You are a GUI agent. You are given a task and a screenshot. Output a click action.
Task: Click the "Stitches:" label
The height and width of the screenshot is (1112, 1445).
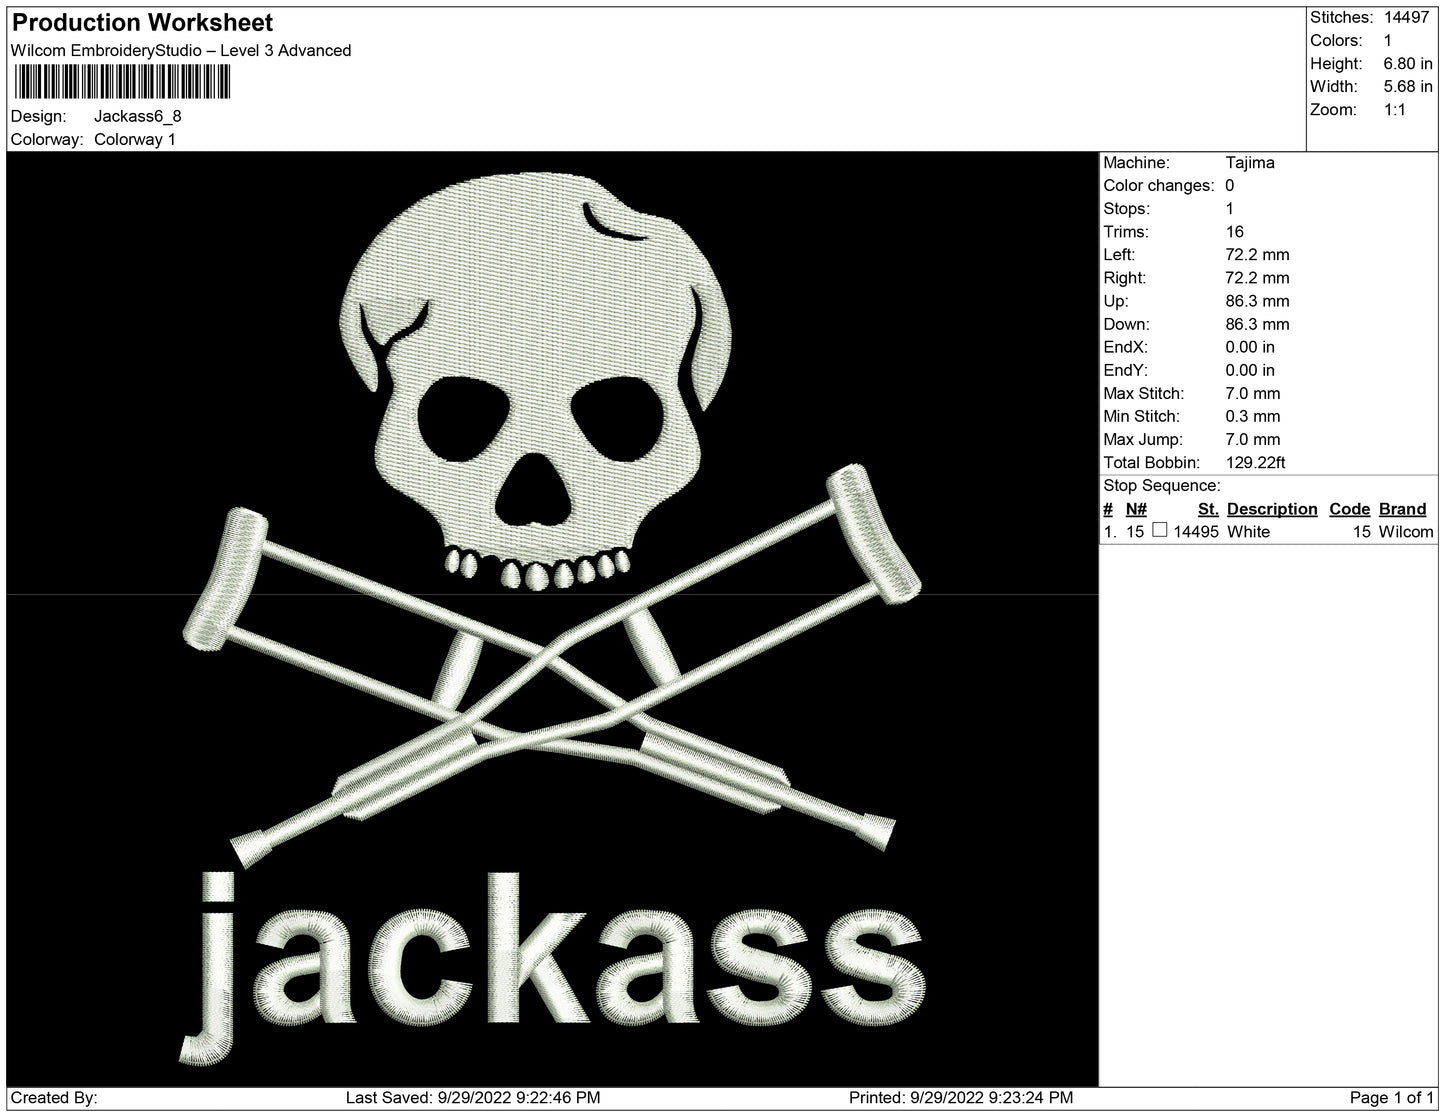(x=1341, y=18)
